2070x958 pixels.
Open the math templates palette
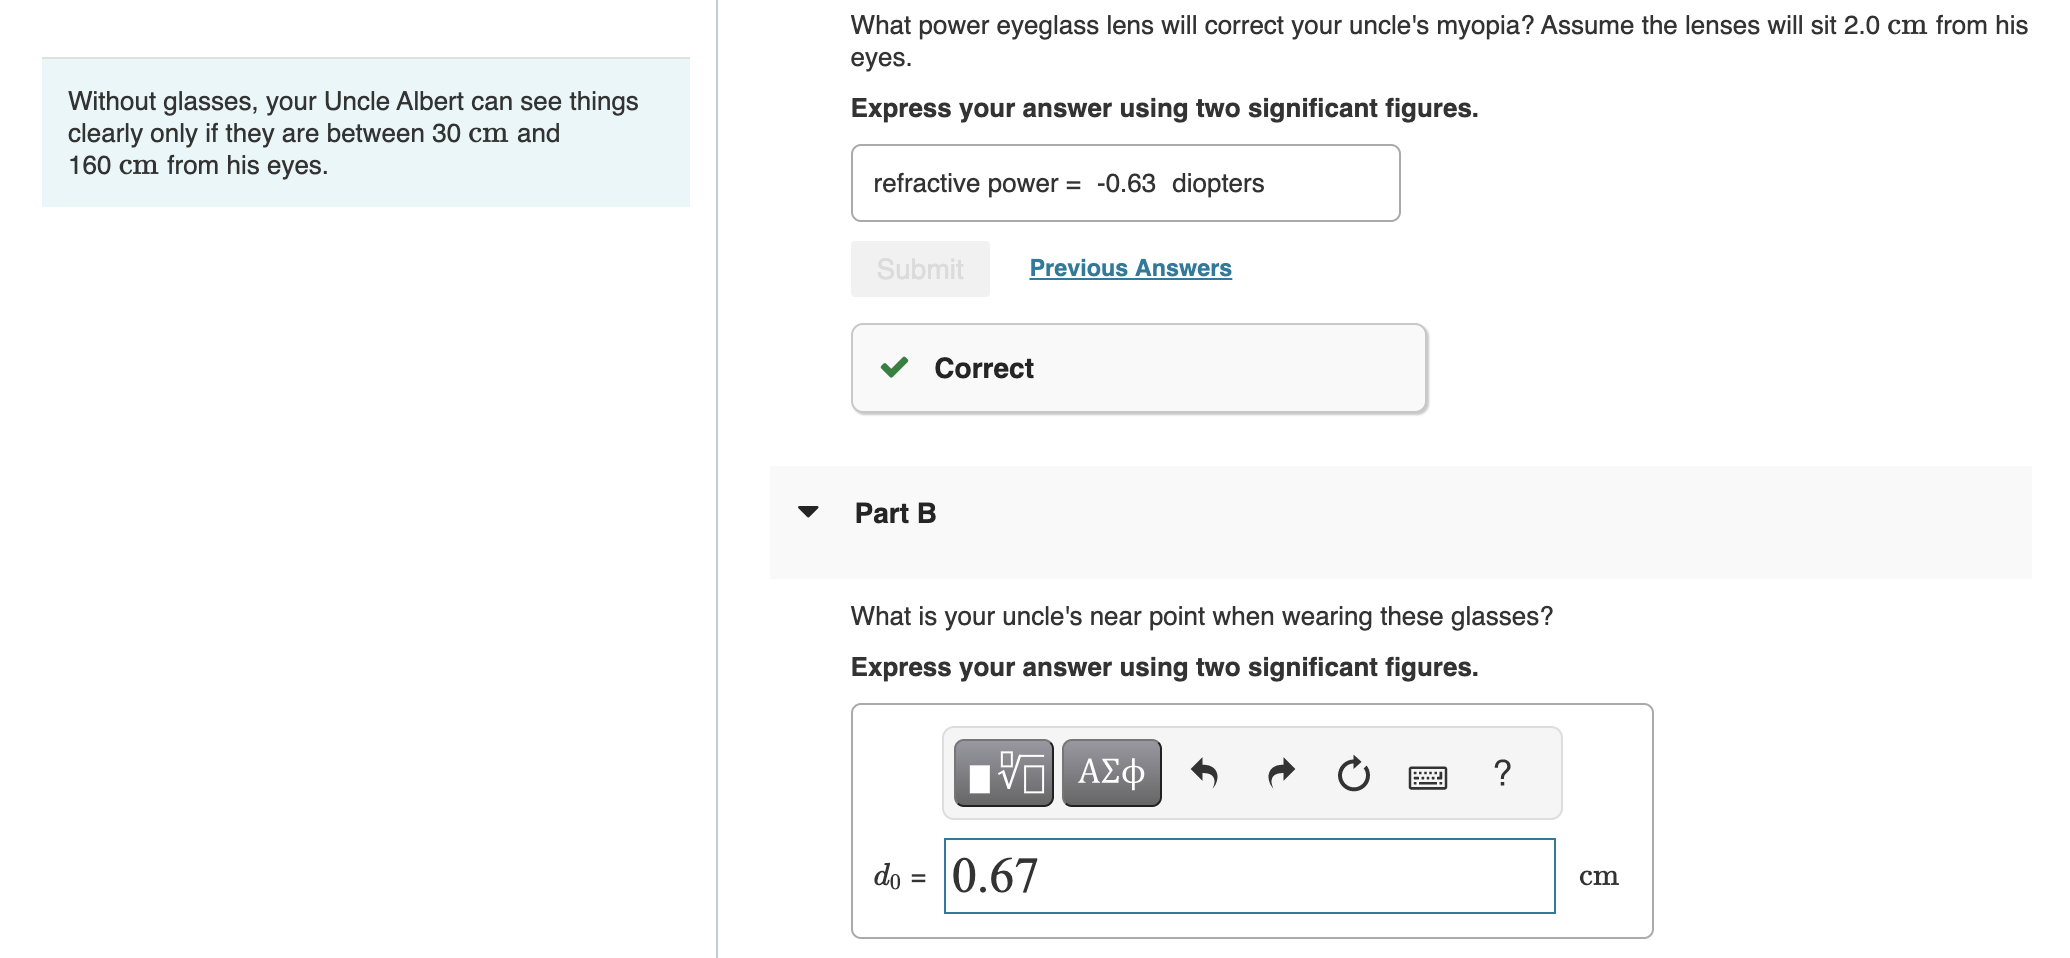[1003, 772]
